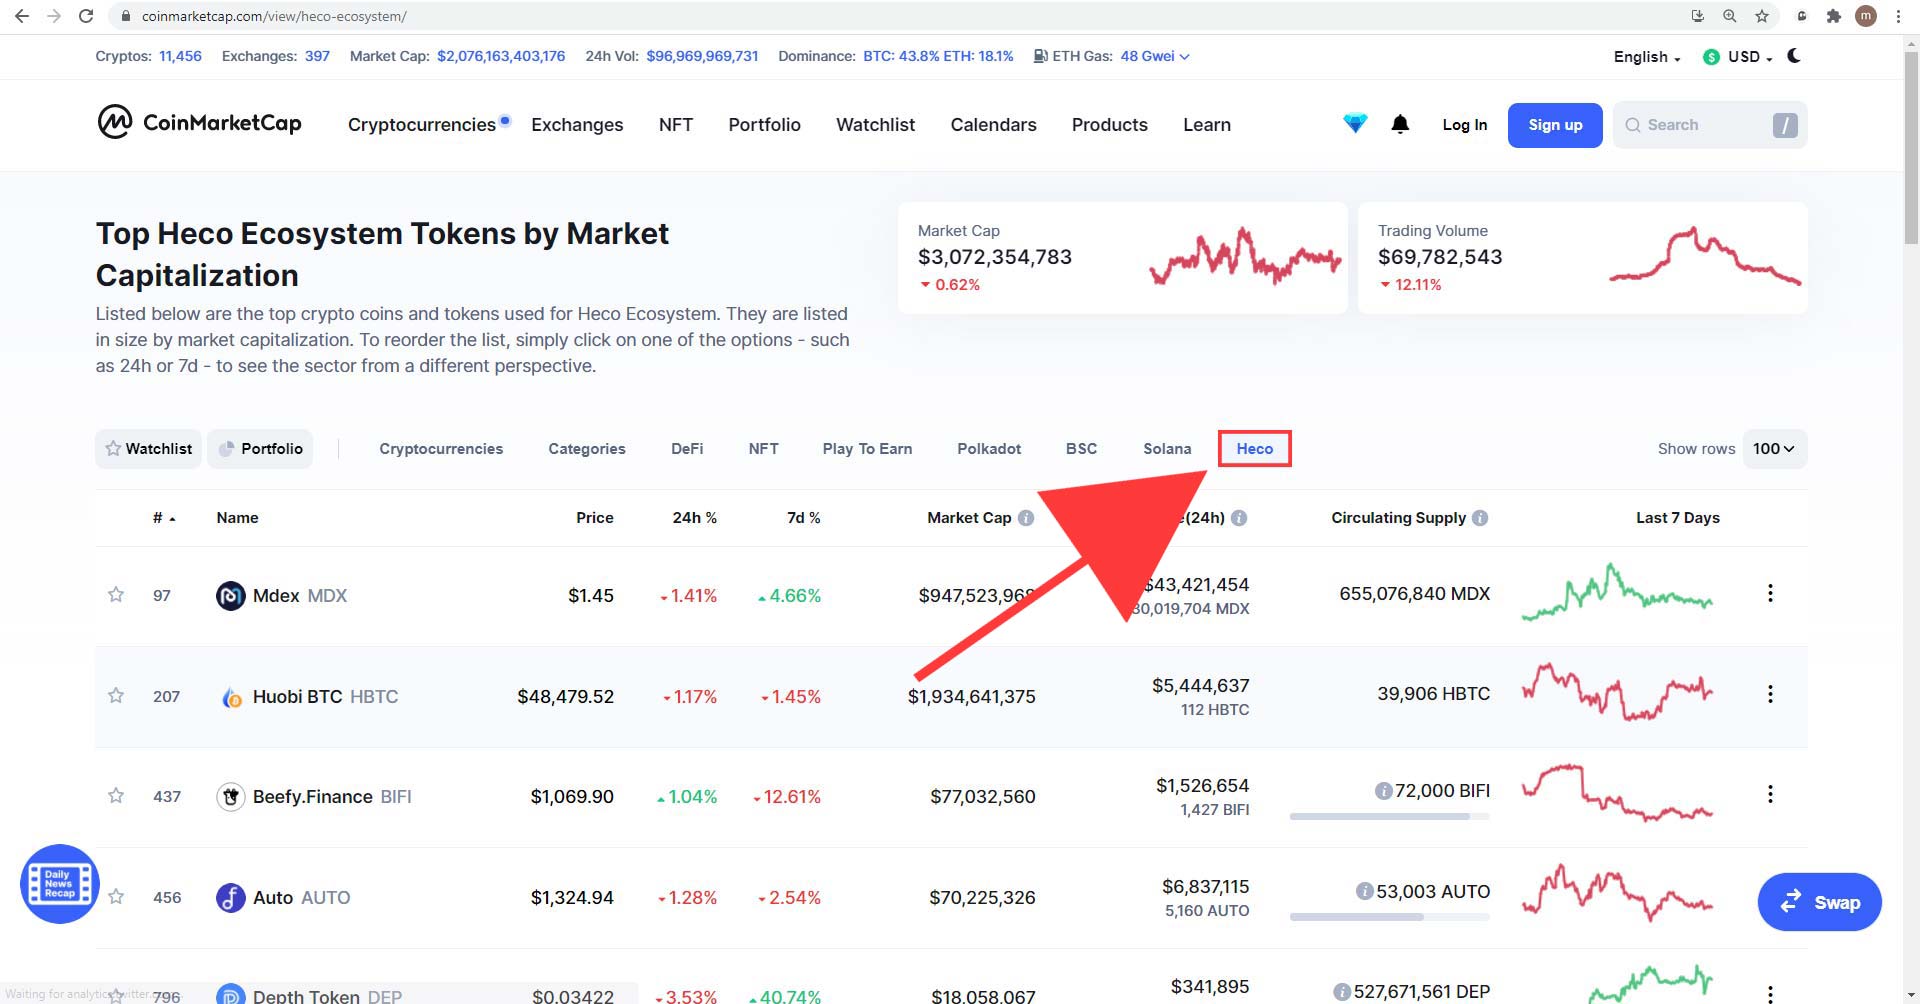The height and width of the screenshot is (1004, 1920).
Task: Open the Mdex 7-day price chart
Action: click(1617, 593)
